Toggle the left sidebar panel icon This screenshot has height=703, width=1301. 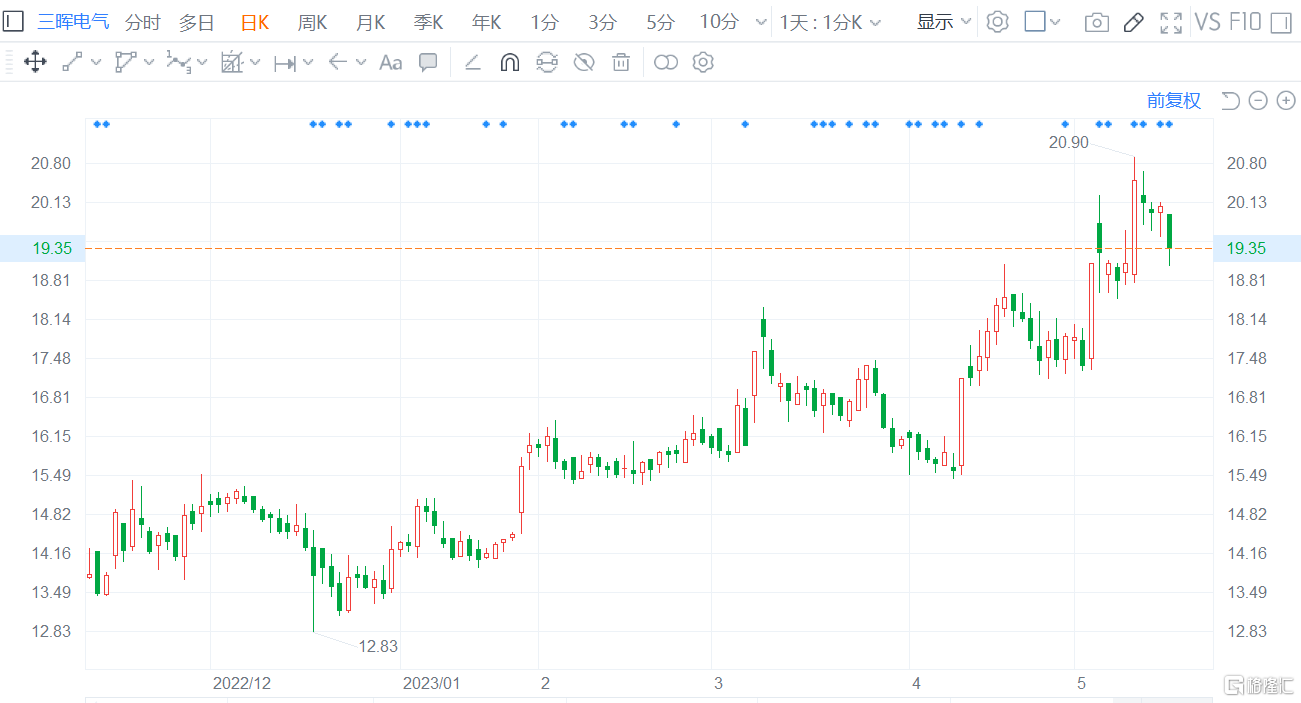click(12, 21)
